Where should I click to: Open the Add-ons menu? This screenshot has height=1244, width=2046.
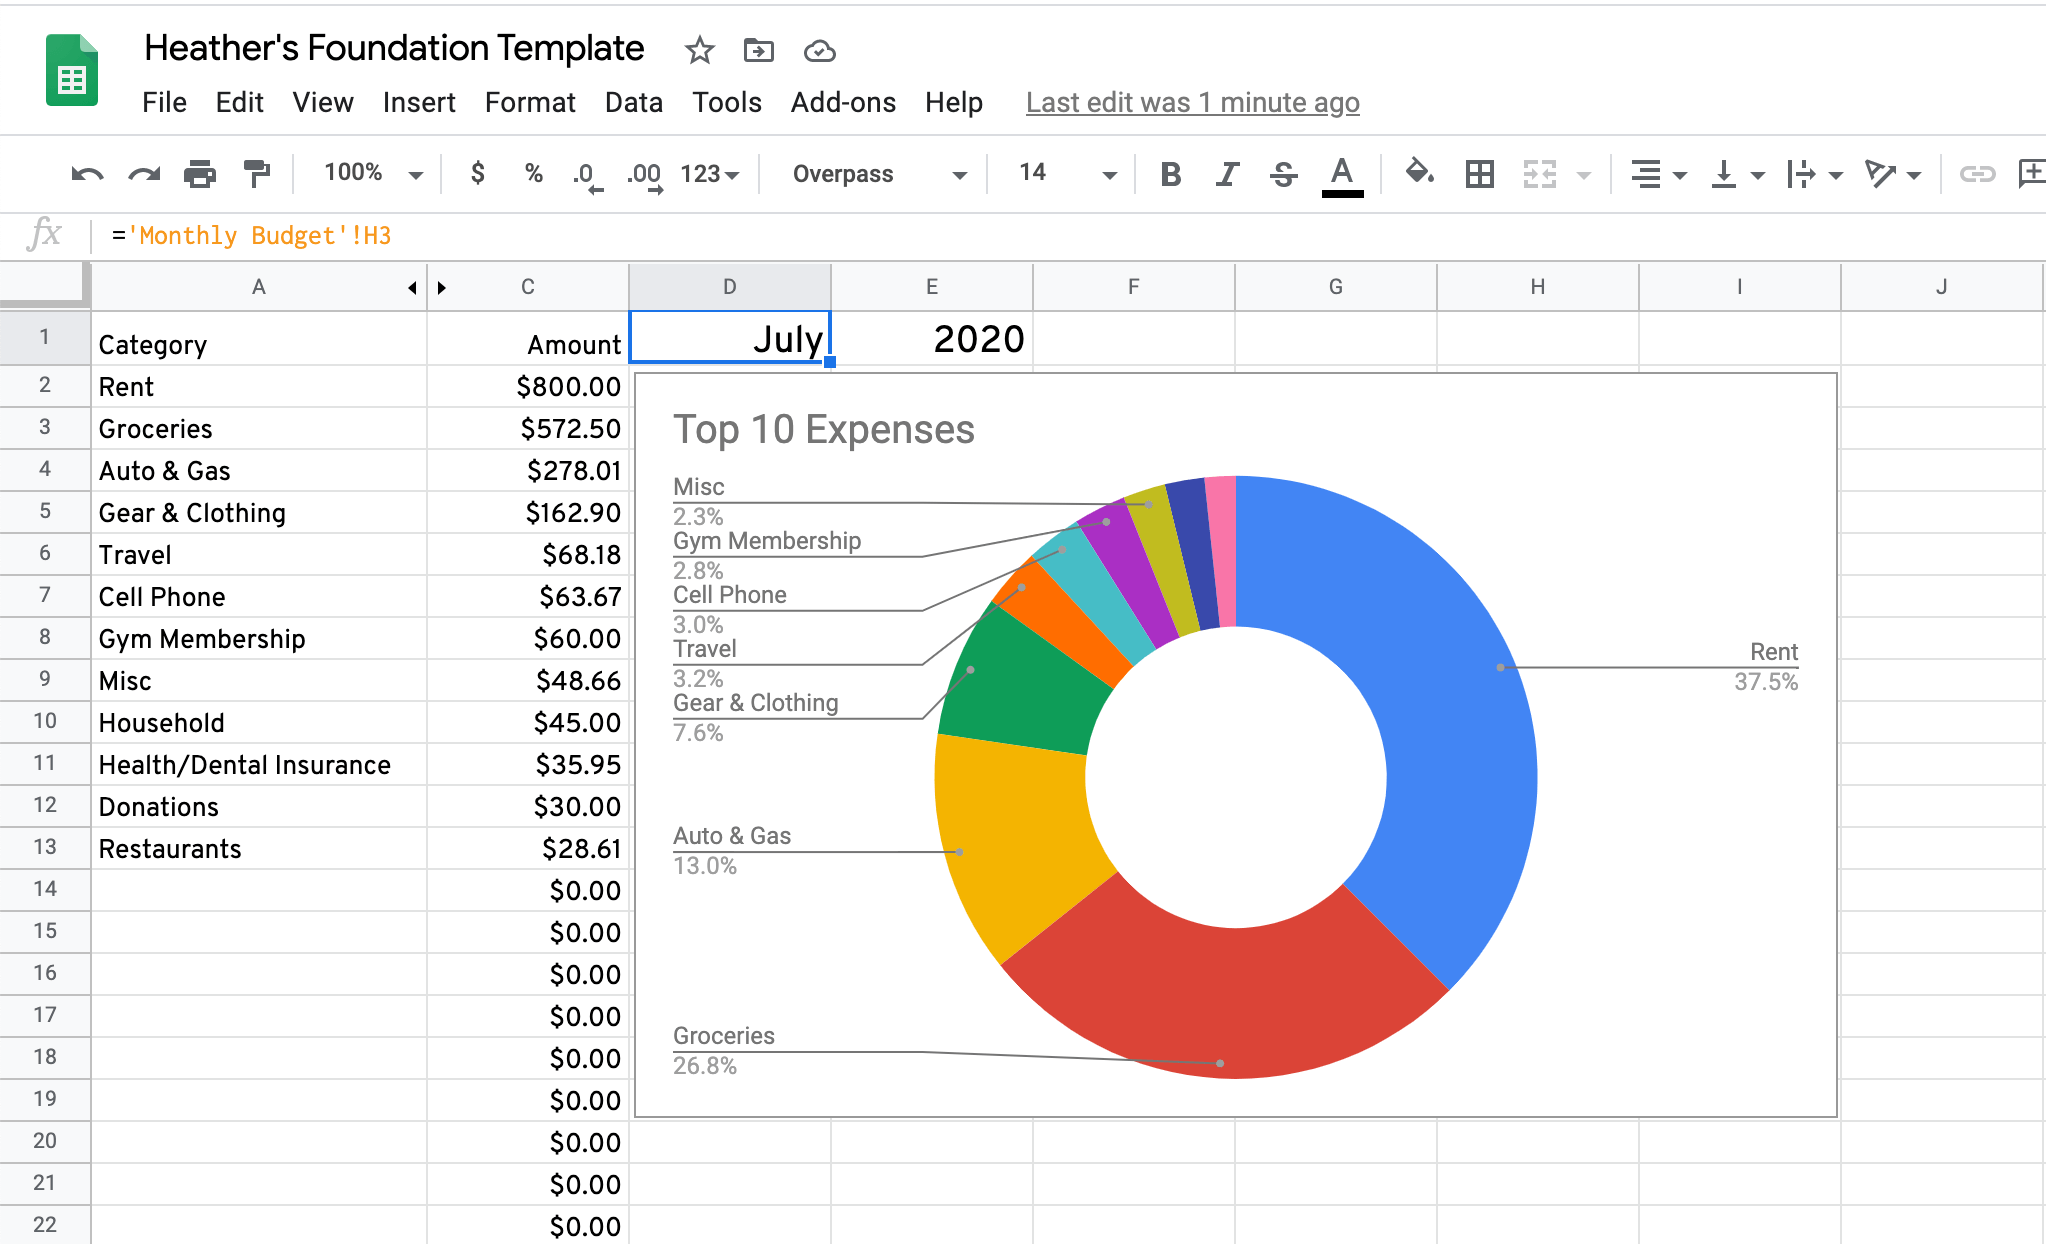point(843,102)
